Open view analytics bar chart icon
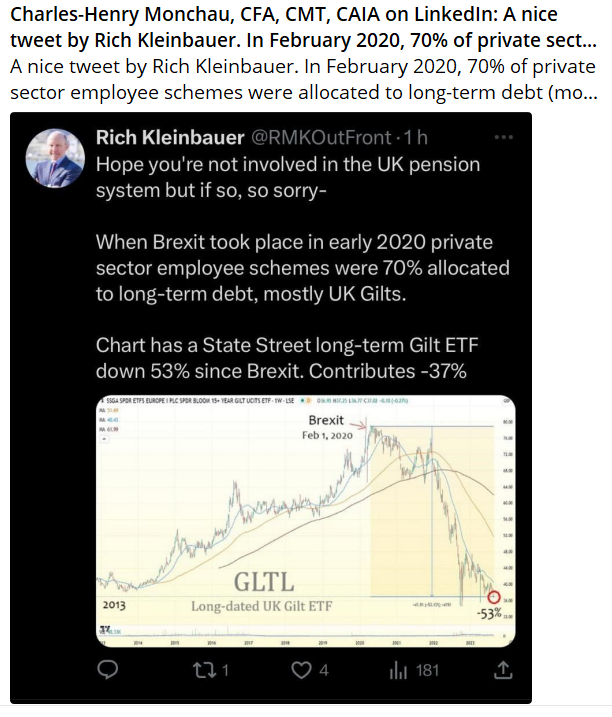This screenshot has width=612, height=717. (x=398, y=669)
